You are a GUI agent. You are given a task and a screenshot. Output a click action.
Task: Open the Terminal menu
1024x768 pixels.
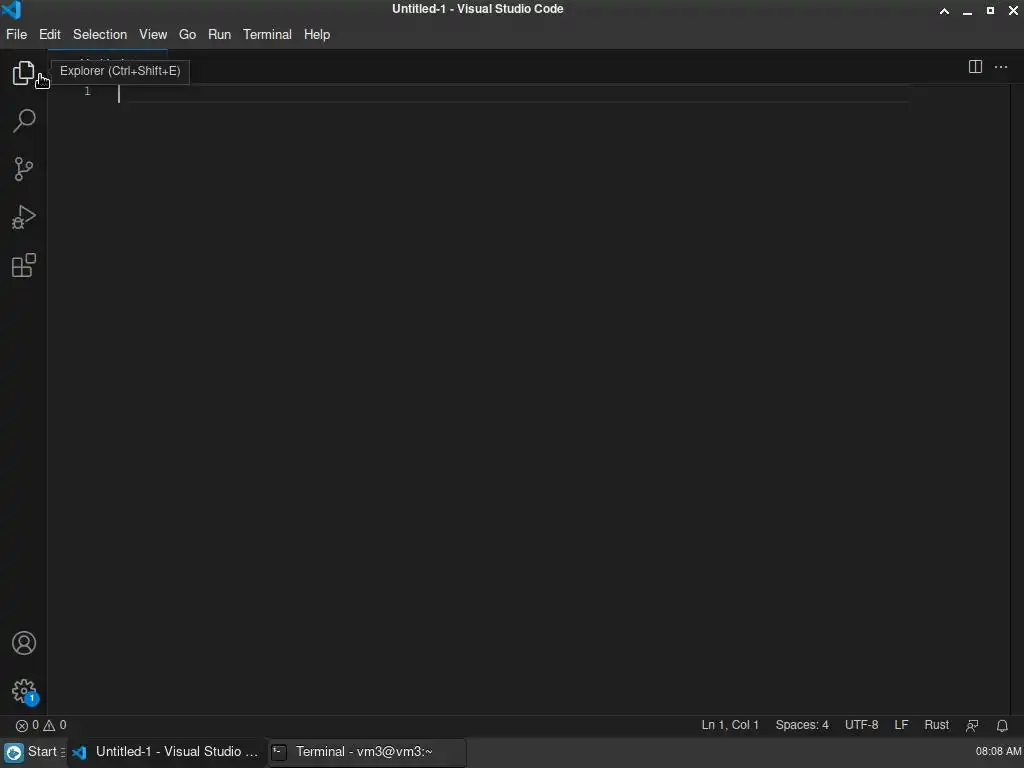point(267,35)
